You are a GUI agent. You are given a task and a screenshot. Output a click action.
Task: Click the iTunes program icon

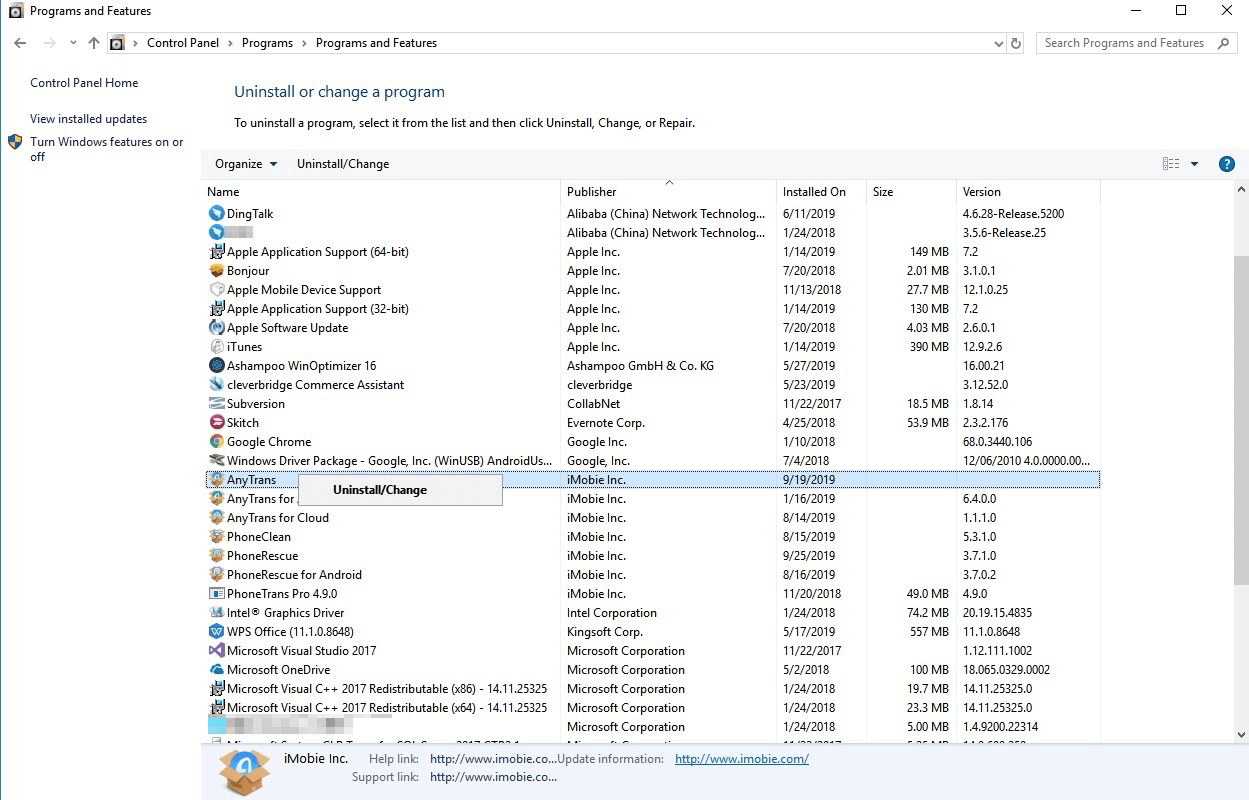tap(217, 347)
